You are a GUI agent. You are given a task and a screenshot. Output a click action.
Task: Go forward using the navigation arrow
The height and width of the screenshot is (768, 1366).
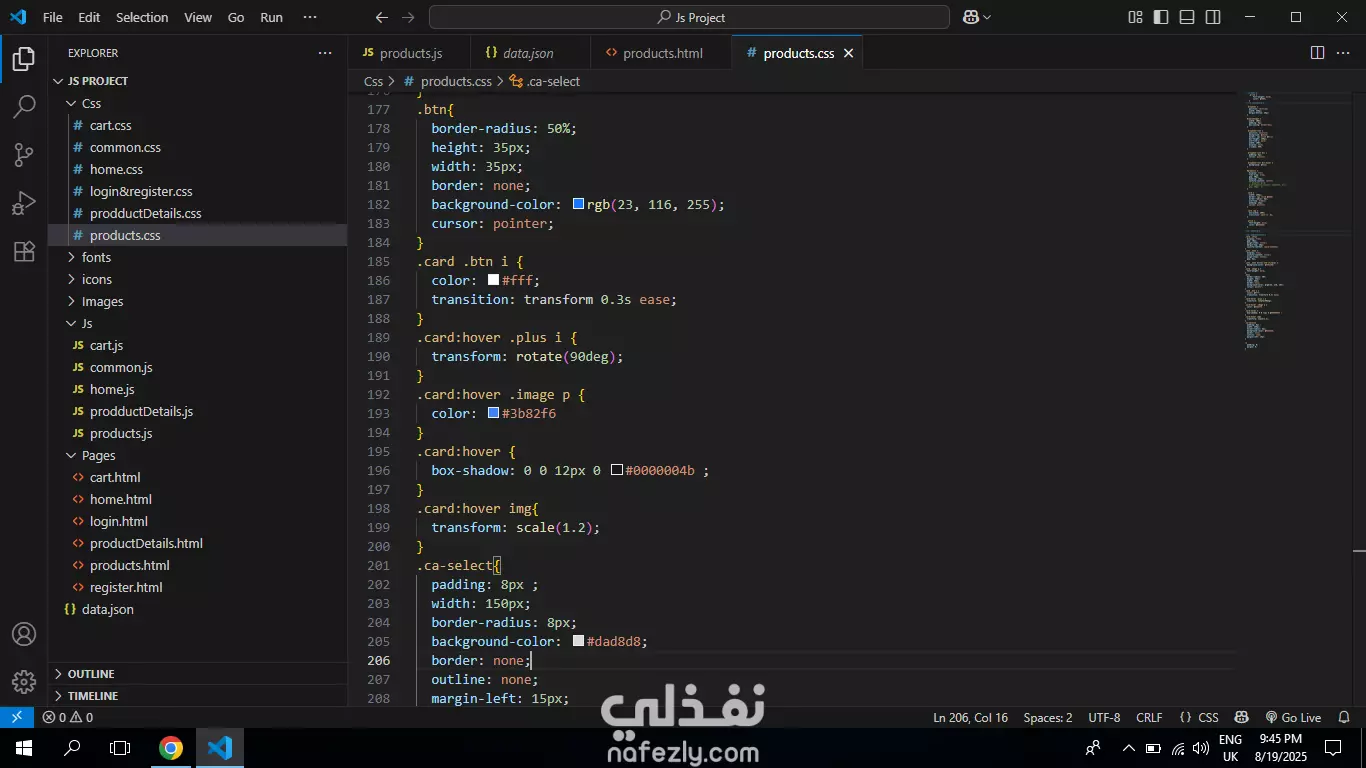(408, 17)
